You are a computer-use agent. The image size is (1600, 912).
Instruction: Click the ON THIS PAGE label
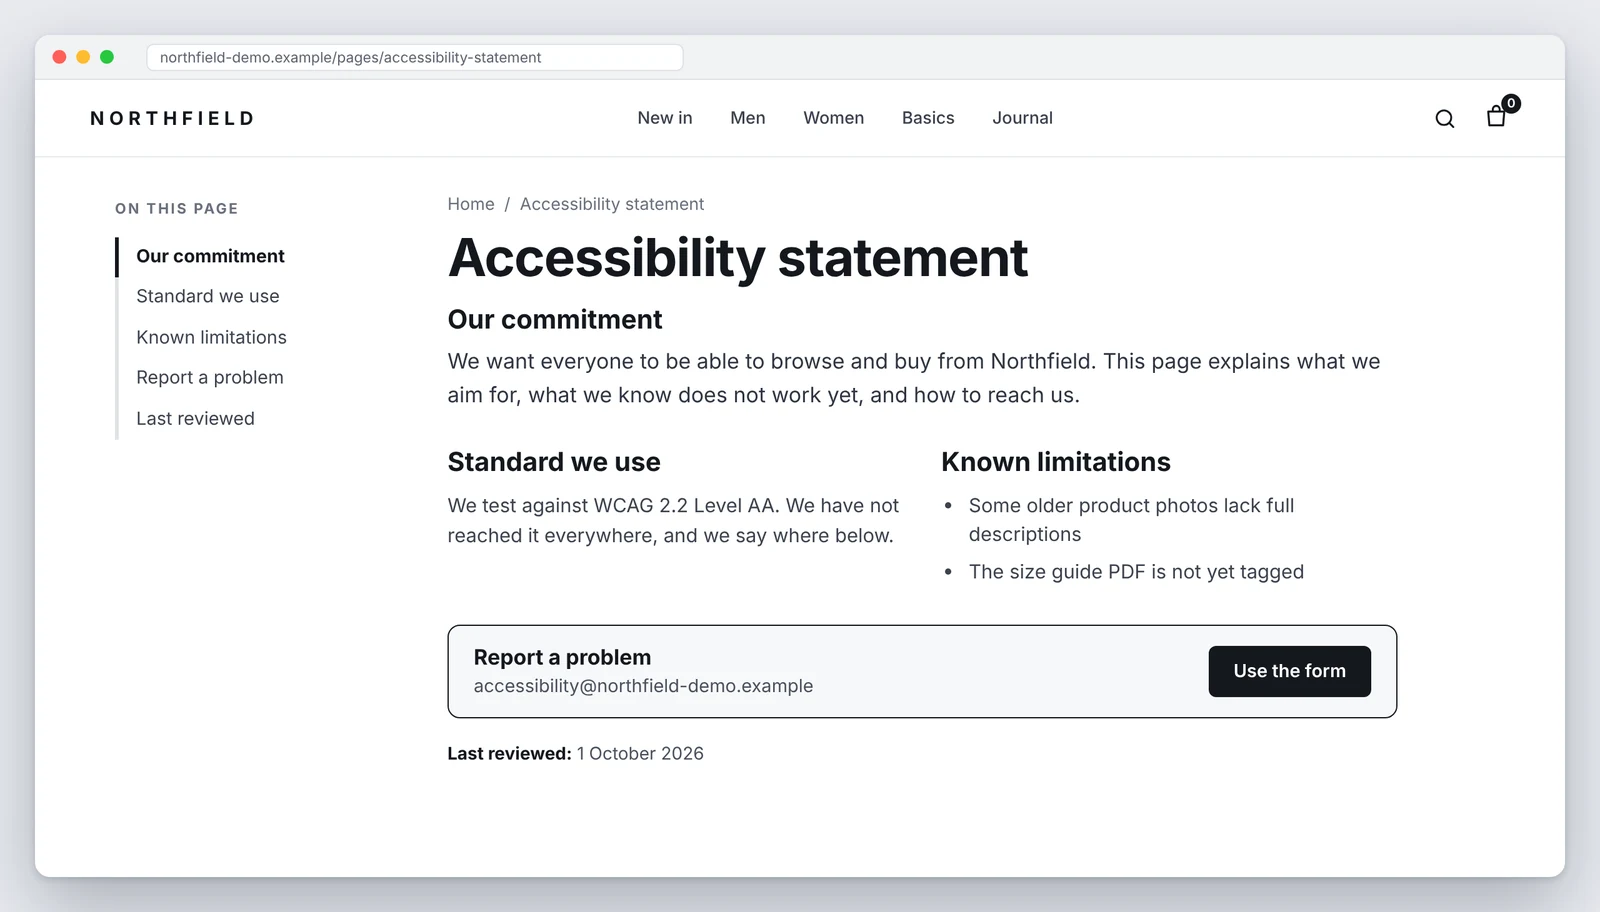tap(176, 208)
